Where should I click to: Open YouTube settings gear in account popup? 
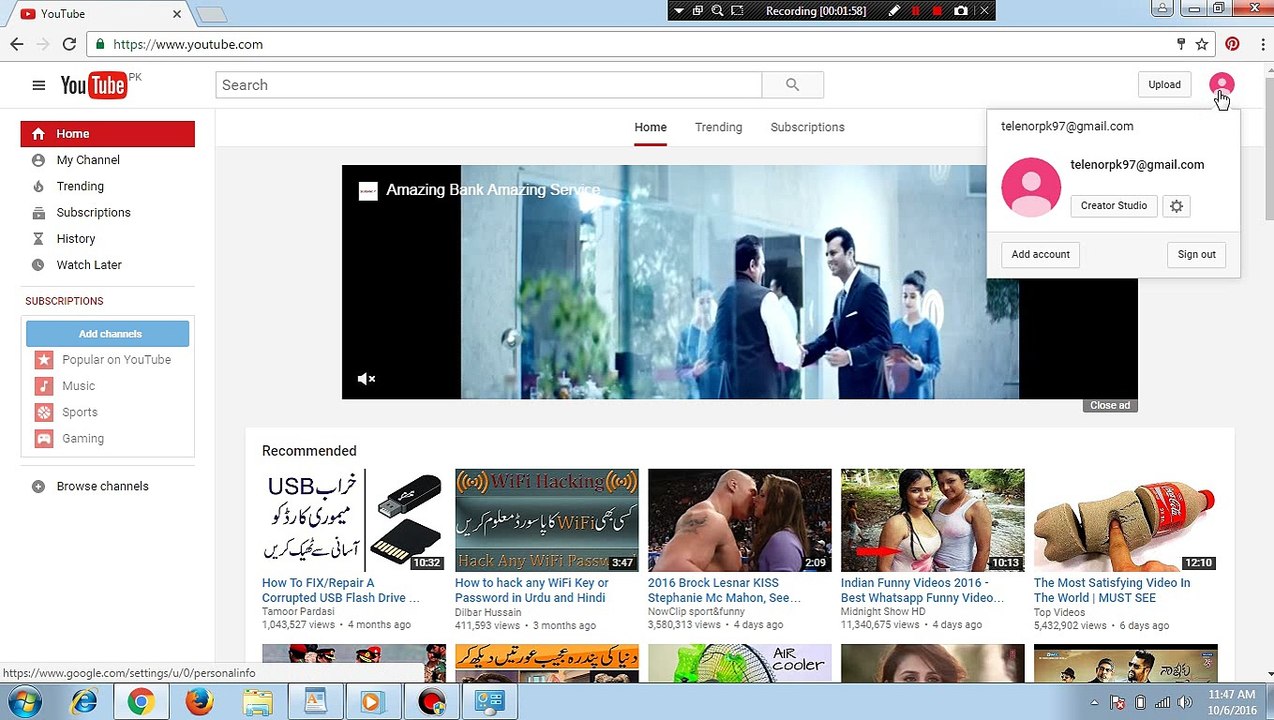[1176, 206]
